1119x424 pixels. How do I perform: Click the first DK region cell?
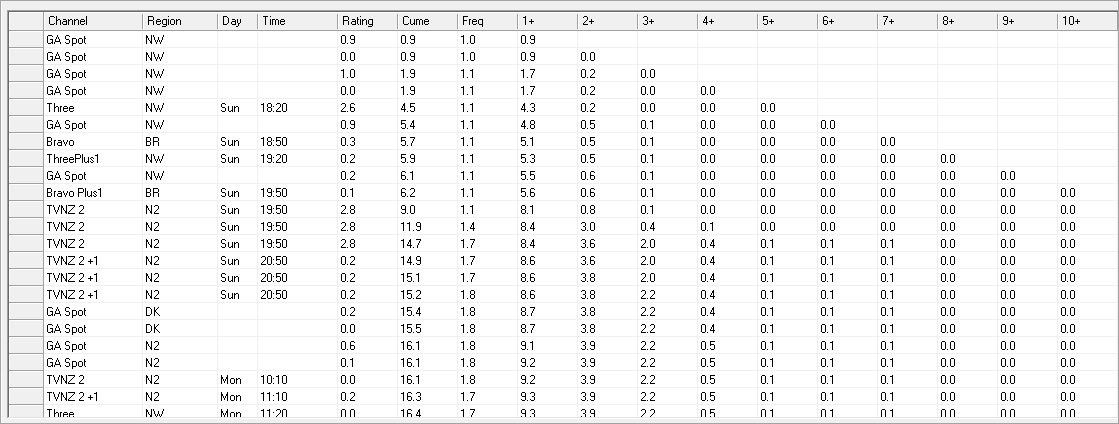pyautogui.click(x=180, y=312)
